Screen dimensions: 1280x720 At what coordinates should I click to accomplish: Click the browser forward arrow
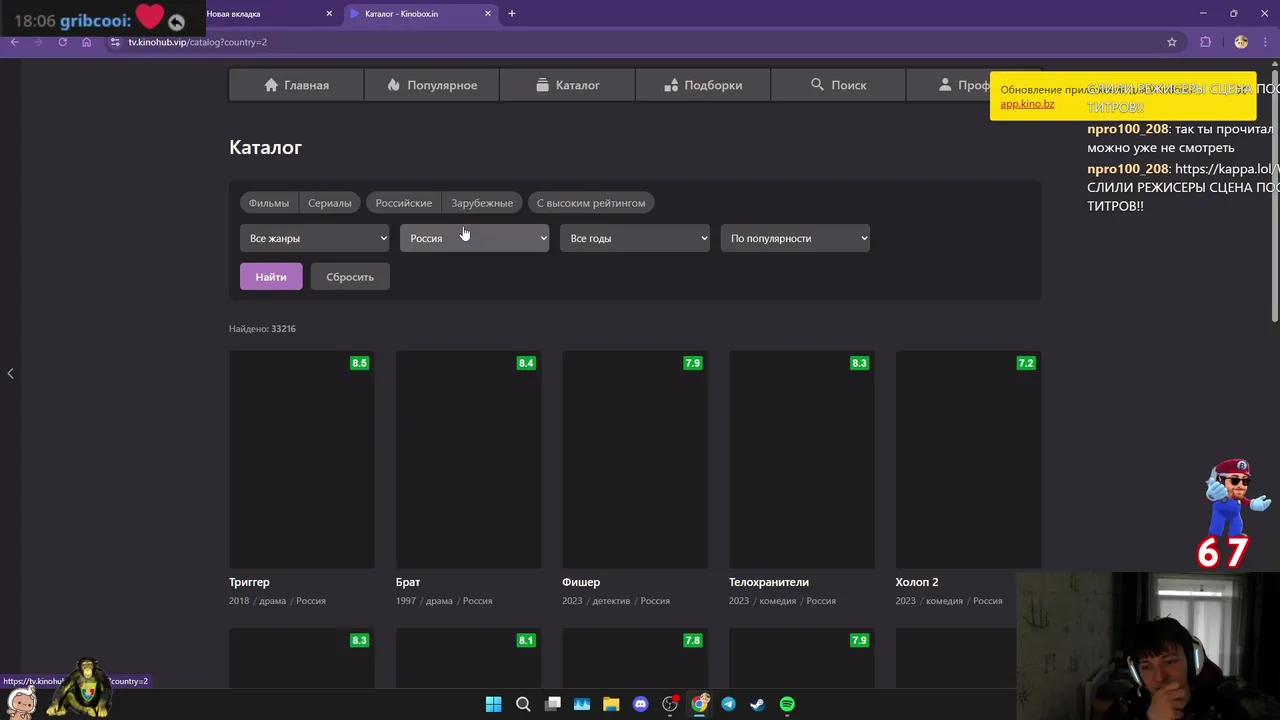coord(38,42)
